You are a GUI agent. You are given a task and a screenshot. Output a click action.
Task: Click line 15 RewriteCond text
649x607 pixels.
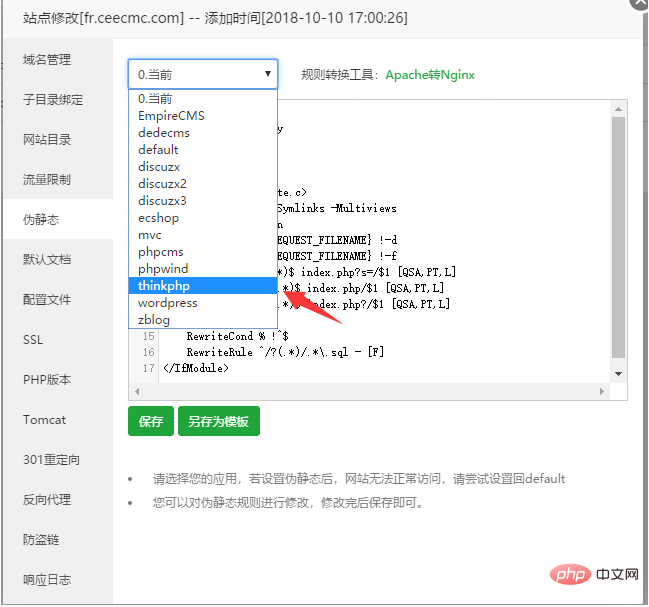point(237,336)
